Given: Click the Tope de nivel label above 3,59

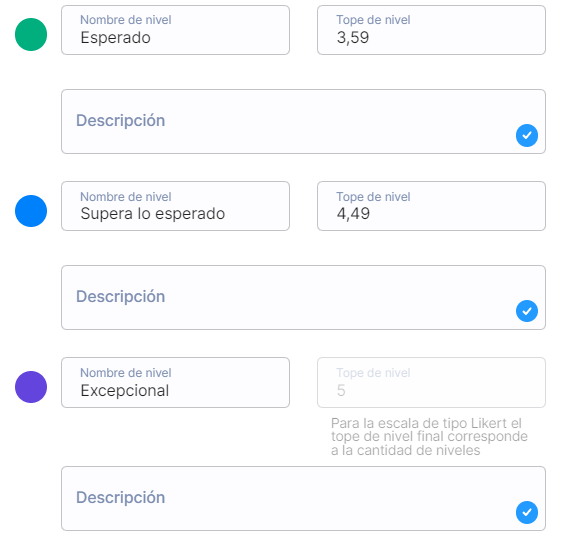Looking at the screenshot, I should point(373,20).
